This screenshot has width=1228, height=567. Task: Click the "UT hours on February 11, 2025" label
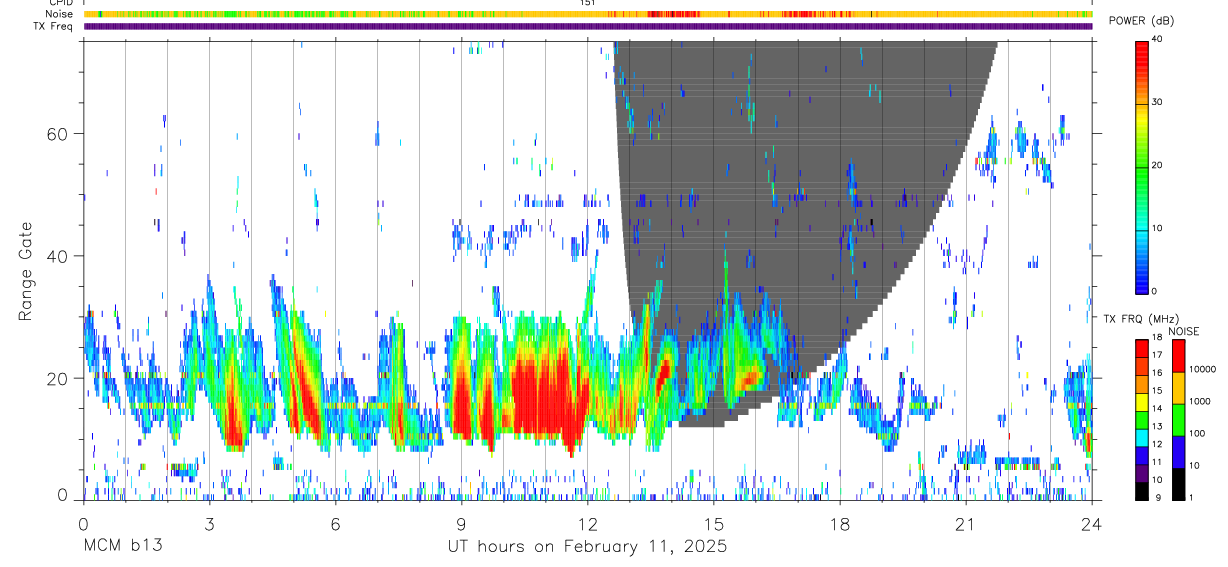(x=586, y=547)
